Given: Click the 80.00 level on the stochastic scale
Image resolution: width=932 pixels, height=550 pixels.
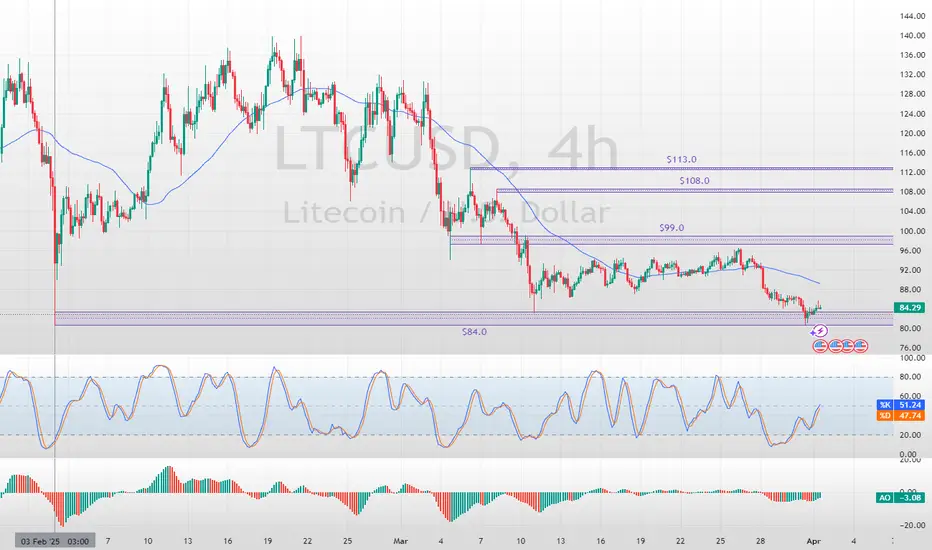Looking at the screenshot, I should click(x=912, y=377).
